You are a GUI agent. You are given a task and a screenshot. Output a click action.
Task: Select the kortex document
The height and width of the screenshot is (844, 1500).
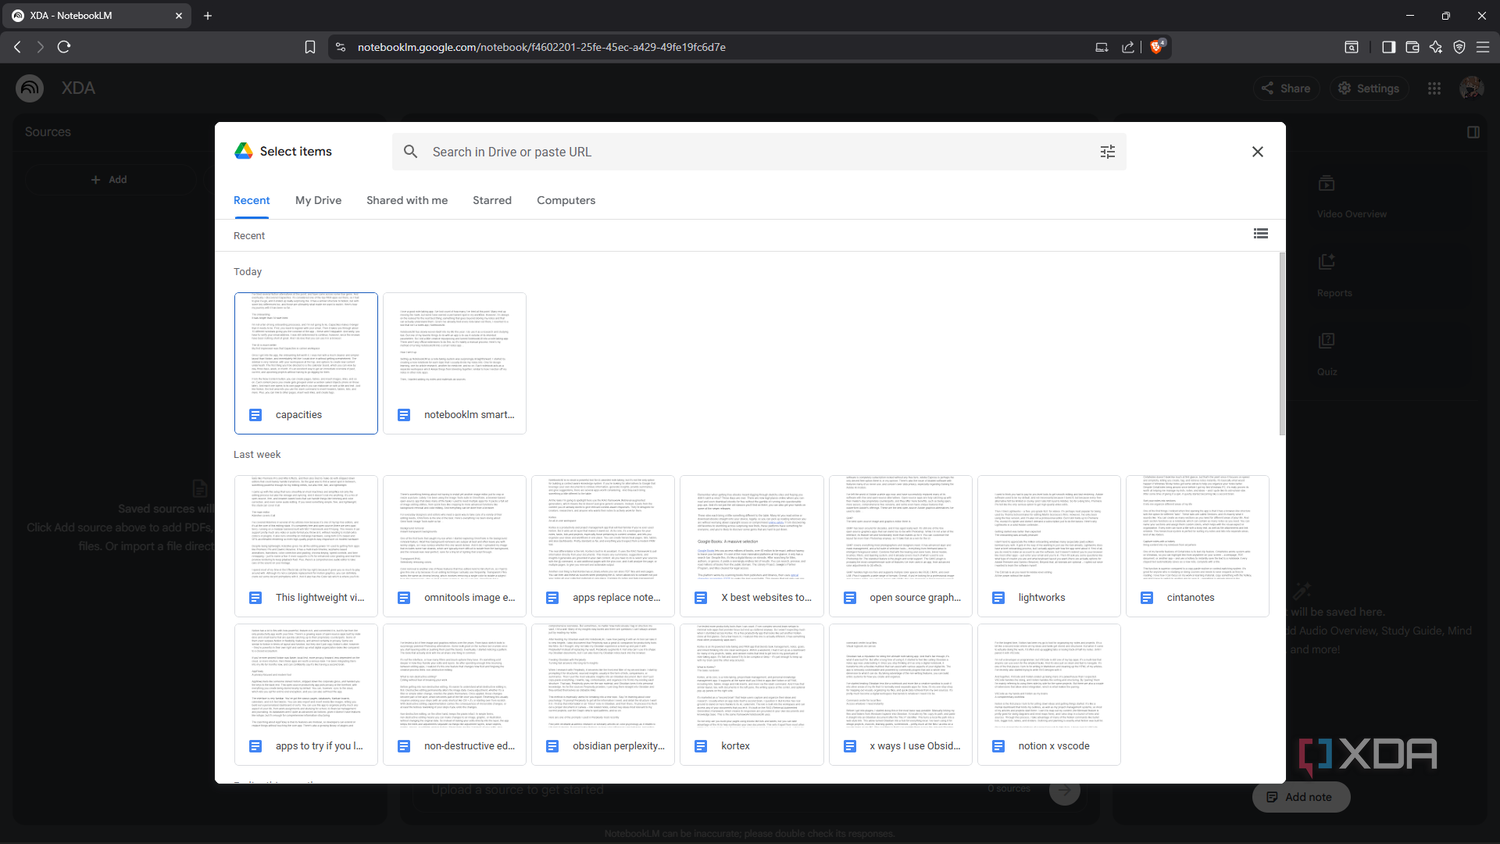pyautogui.click(x=752, y=695)
